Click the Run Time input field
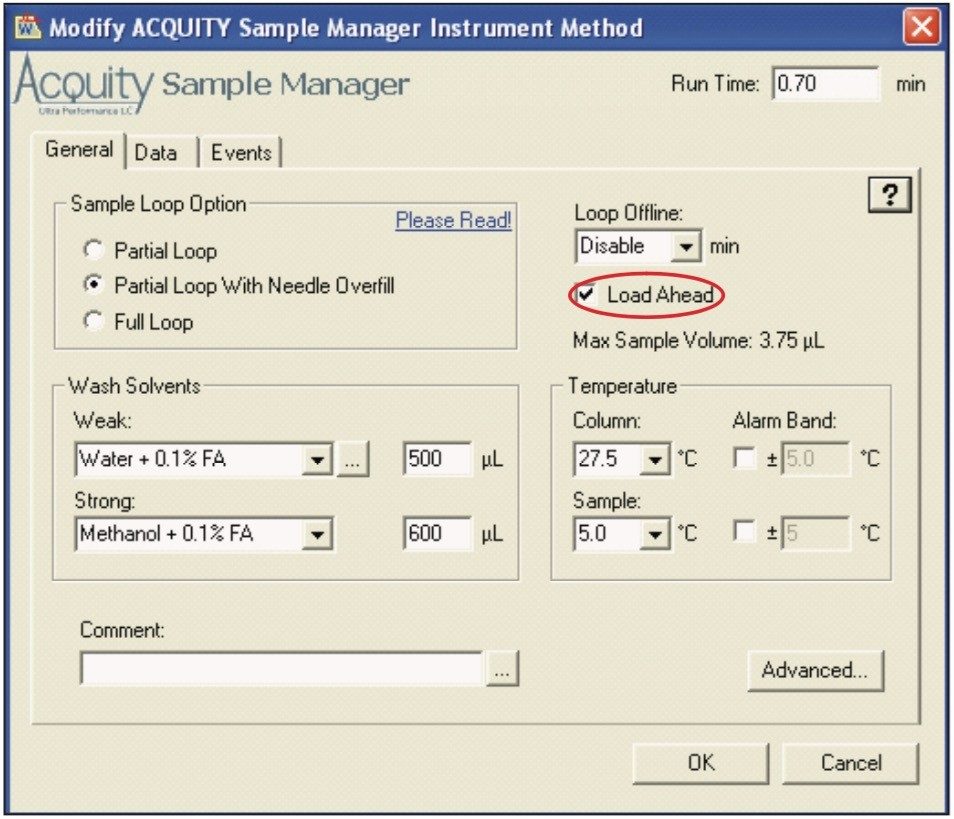This screenshot has height=819, width=954. click(x=825, y=83)
